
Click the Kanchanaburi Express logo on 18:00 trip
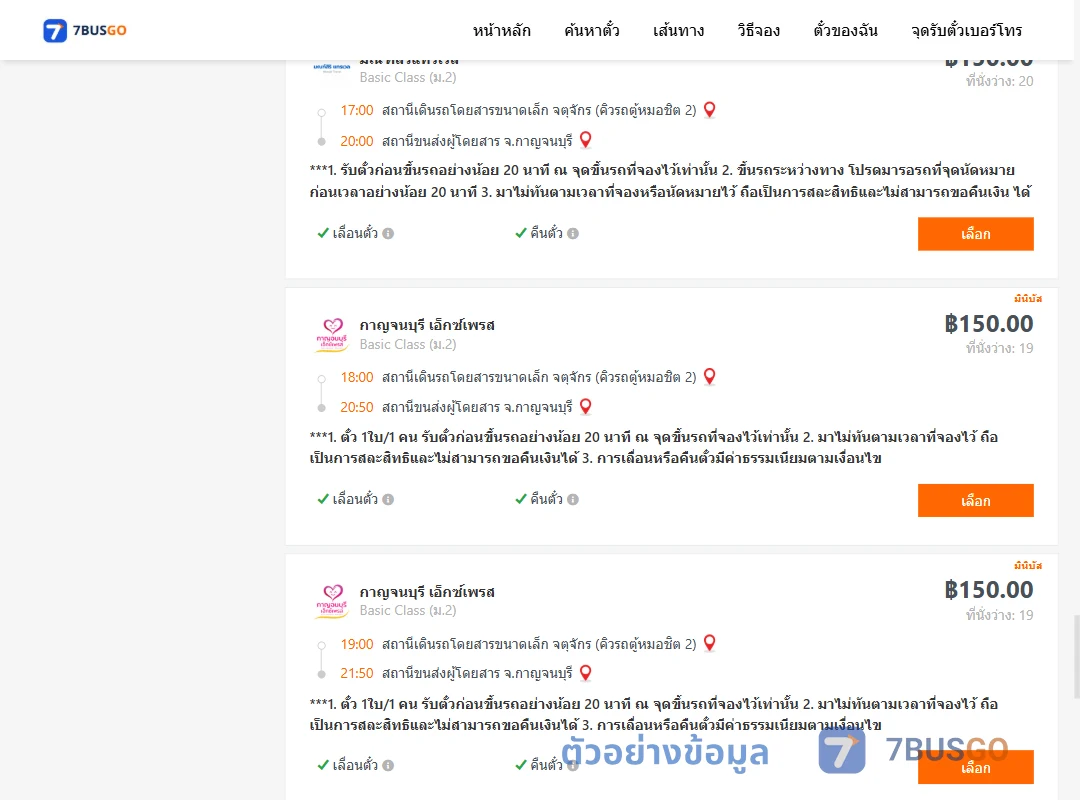[333, 335]
